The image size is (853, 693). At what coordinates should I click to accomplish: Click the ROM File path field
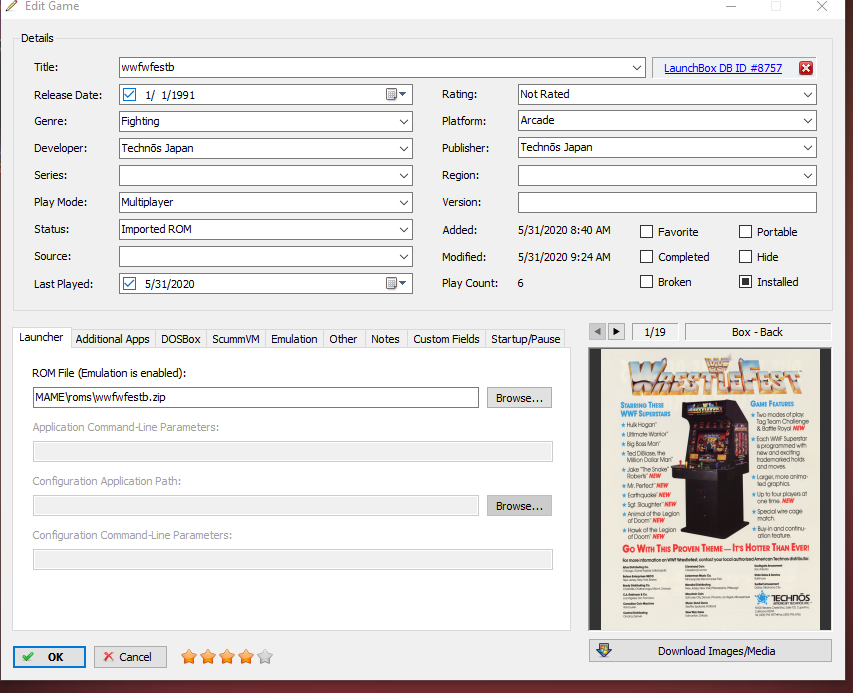pyautogui.click(x=256, y=397)
